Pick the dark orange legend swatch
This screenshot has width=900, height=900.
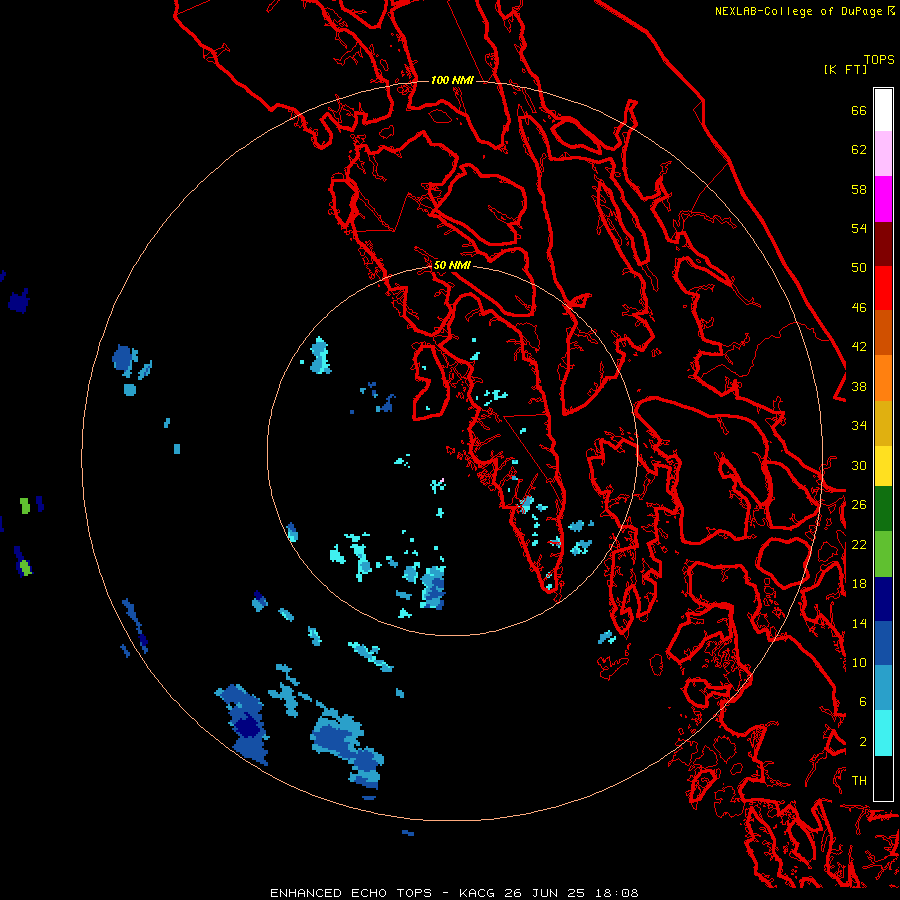tap(883, 333)
